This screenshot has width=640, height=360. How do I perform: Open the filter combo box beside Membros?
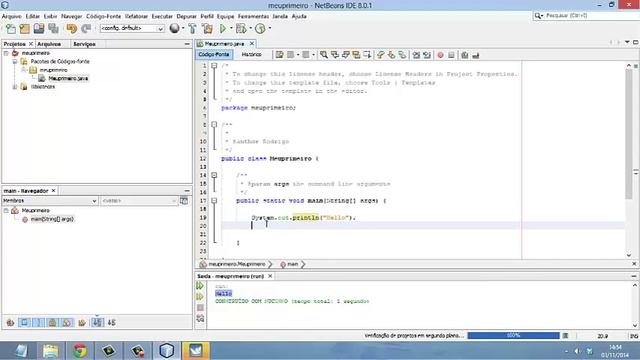[139, 201]
